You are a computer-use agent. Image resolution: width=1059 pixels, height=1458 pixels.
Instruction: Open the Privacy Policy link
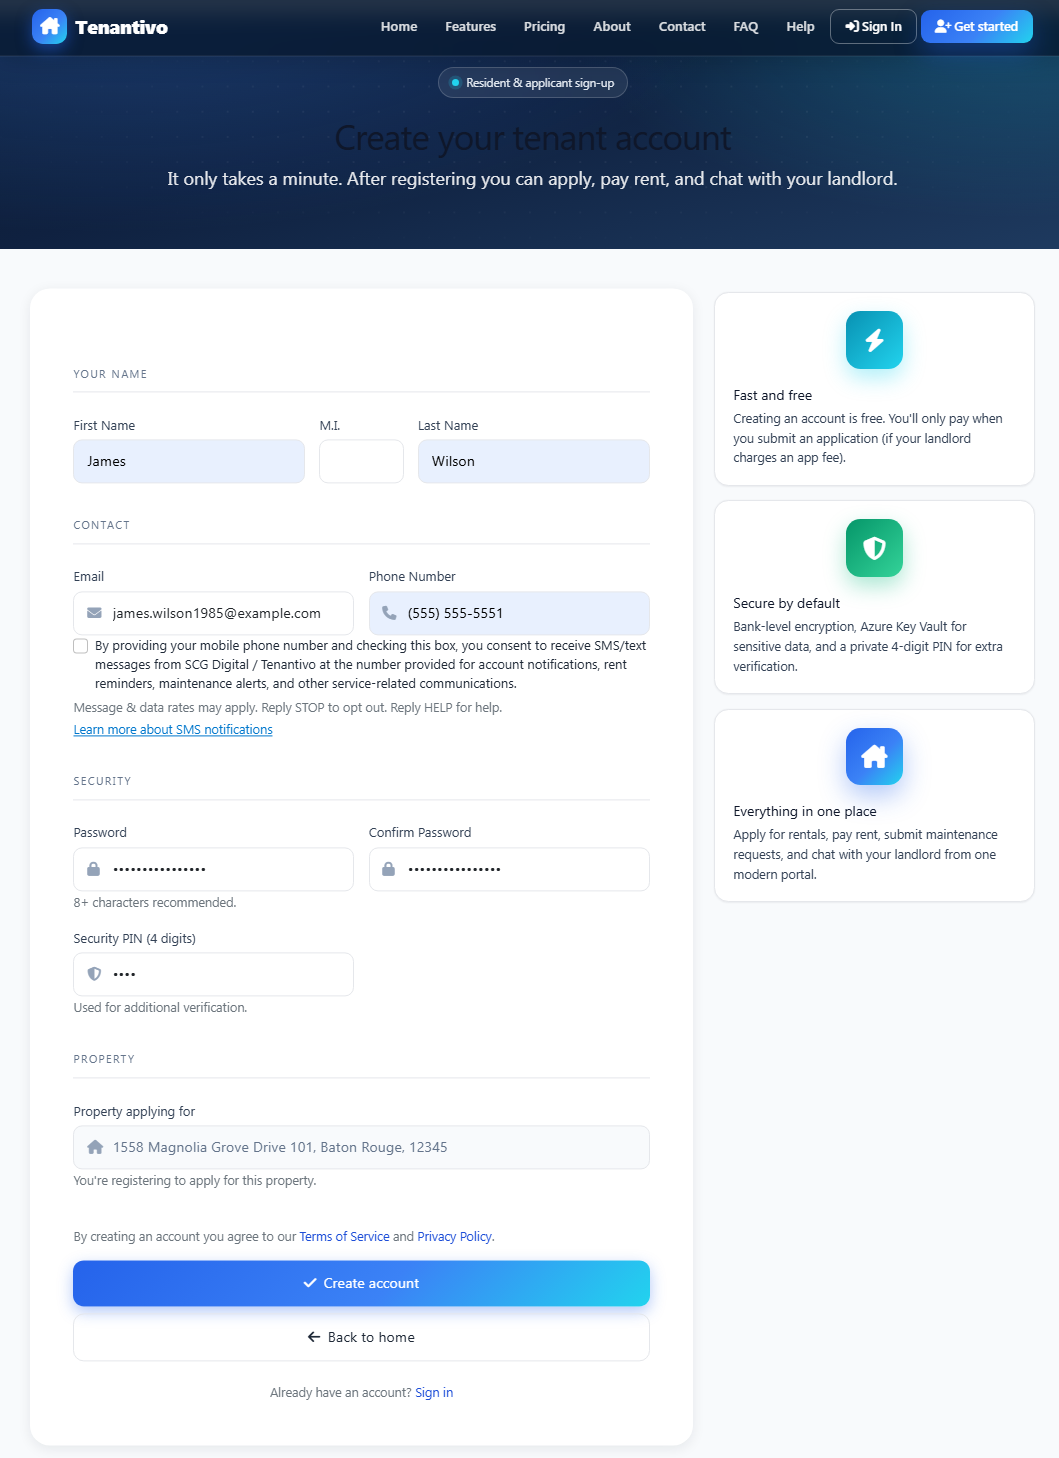tap(455, 1237)
